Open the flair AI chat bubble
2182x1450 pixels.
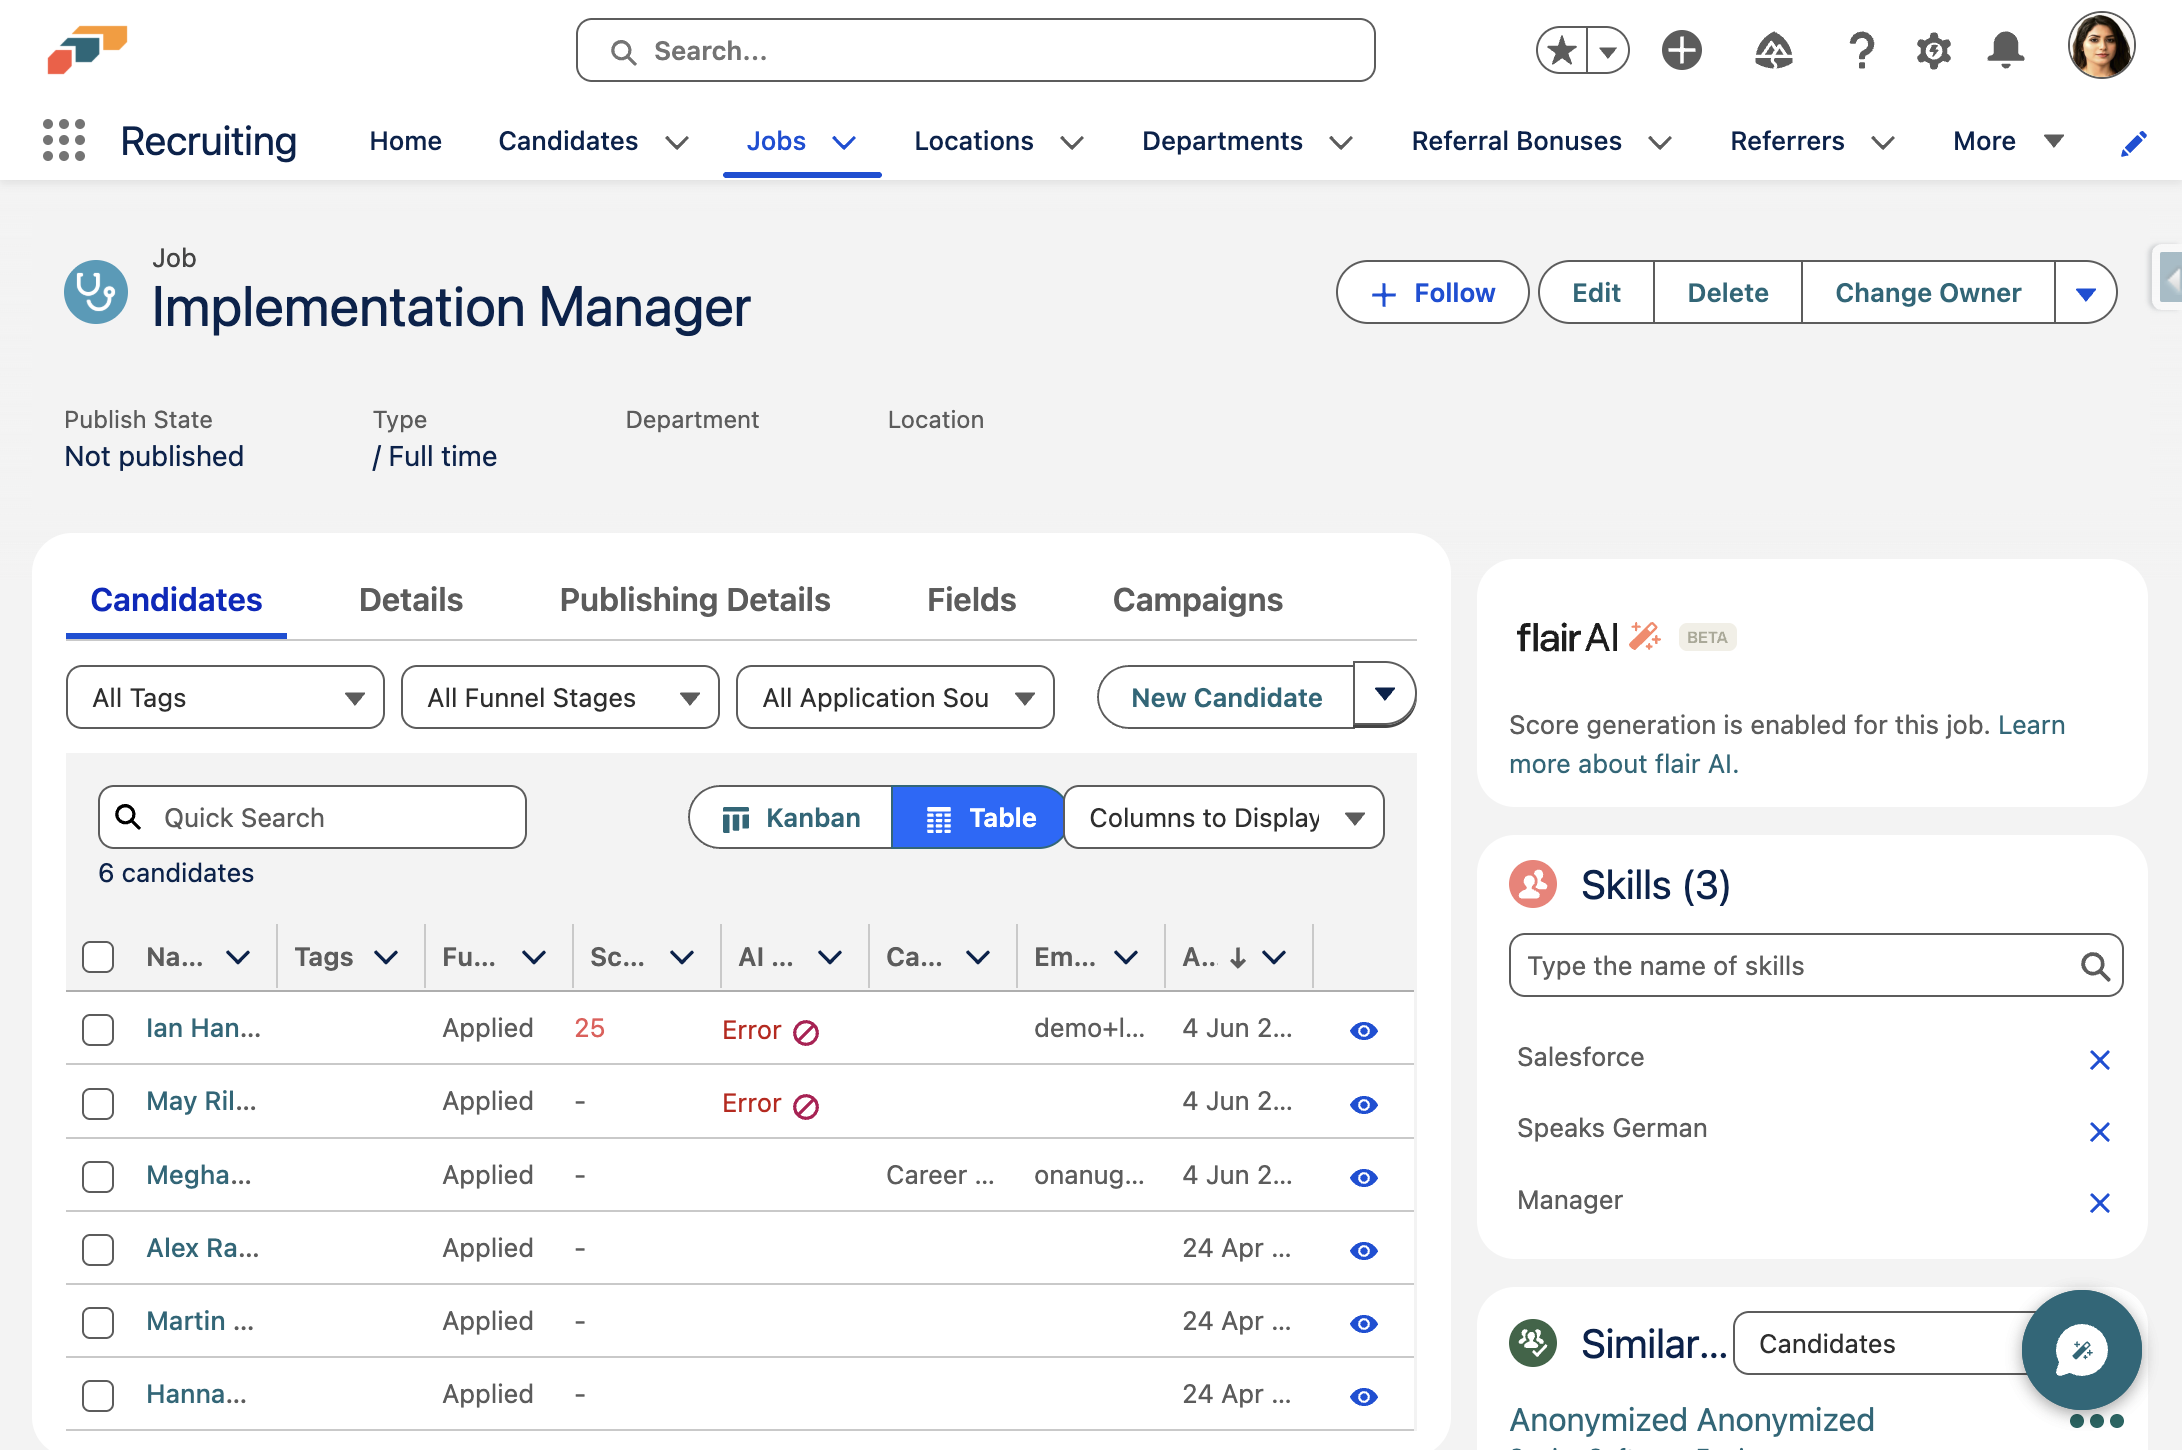(2081, 1350)
